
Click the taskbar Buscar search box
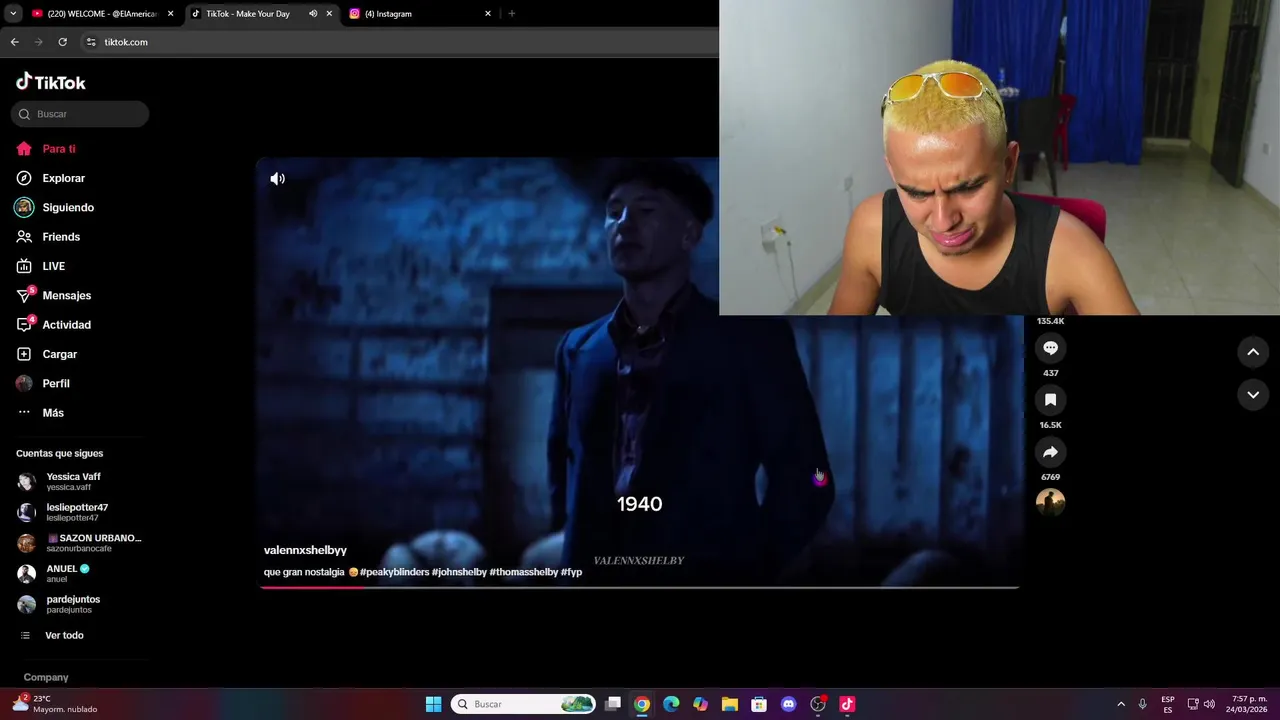click(x=523, y=704)
